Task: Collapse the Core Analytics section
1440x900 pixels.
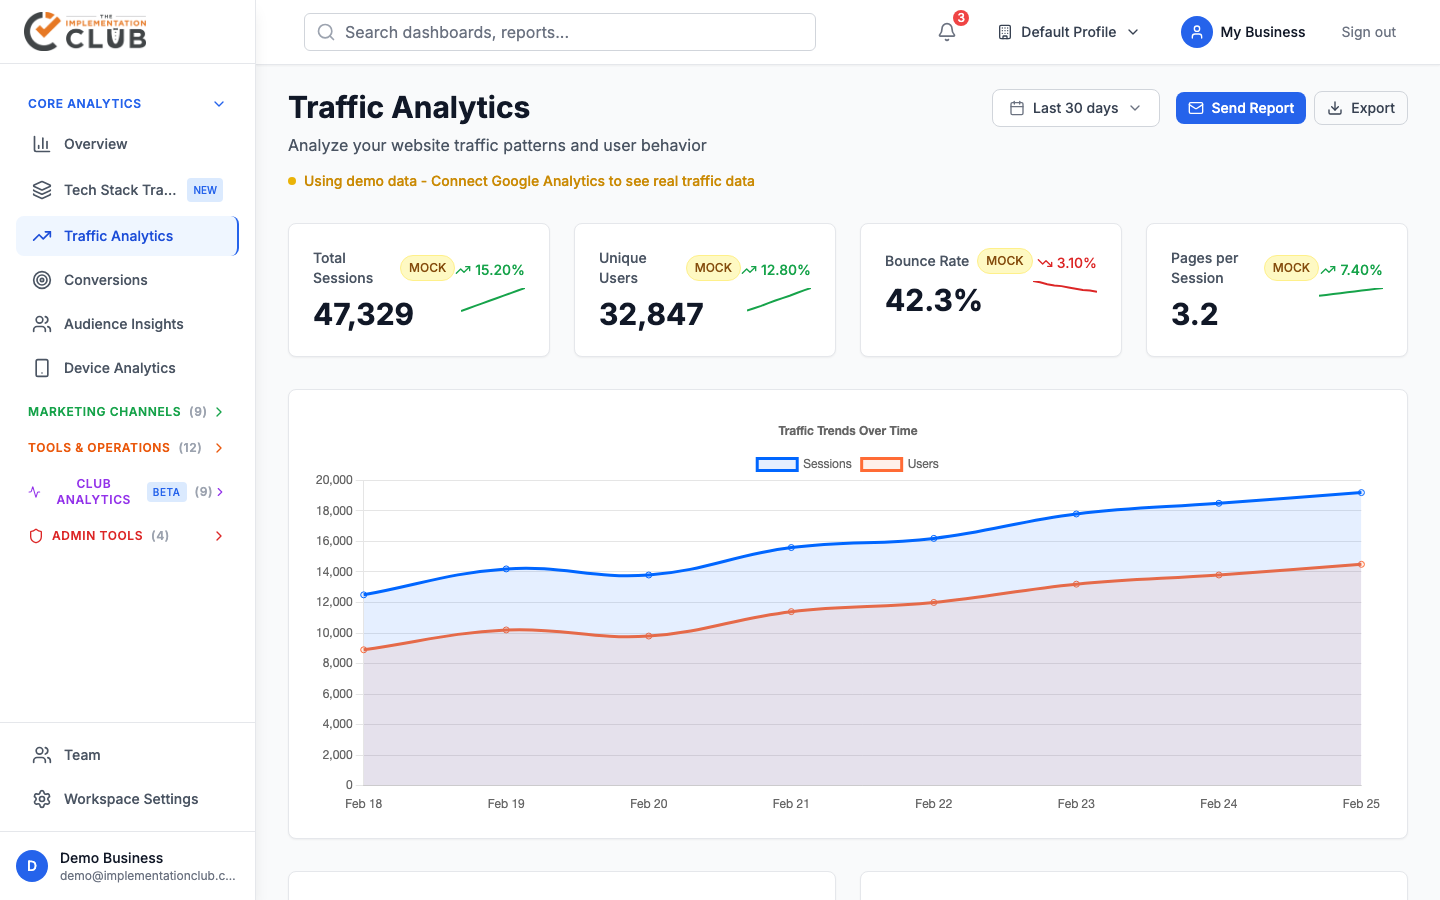Action: (x=219, y=104)
